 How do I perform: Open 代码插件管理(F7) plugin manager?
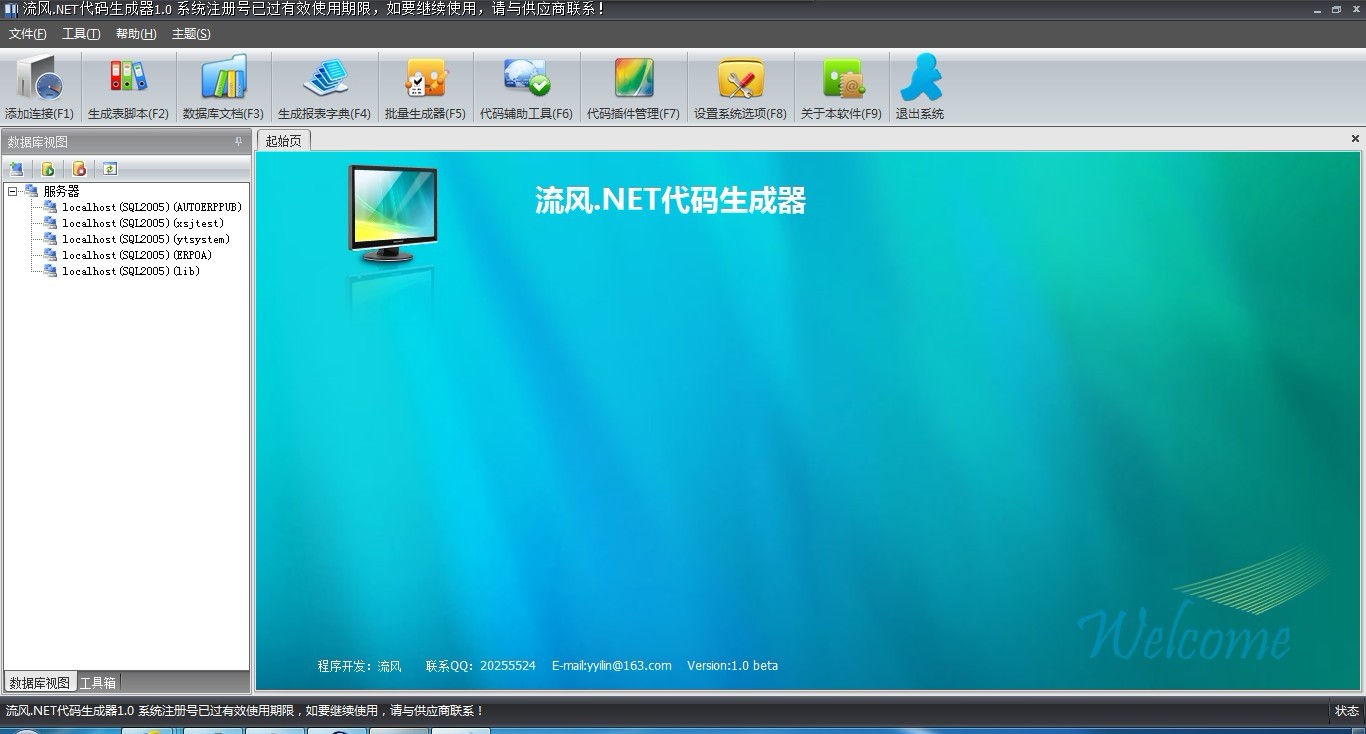(633, 80)
